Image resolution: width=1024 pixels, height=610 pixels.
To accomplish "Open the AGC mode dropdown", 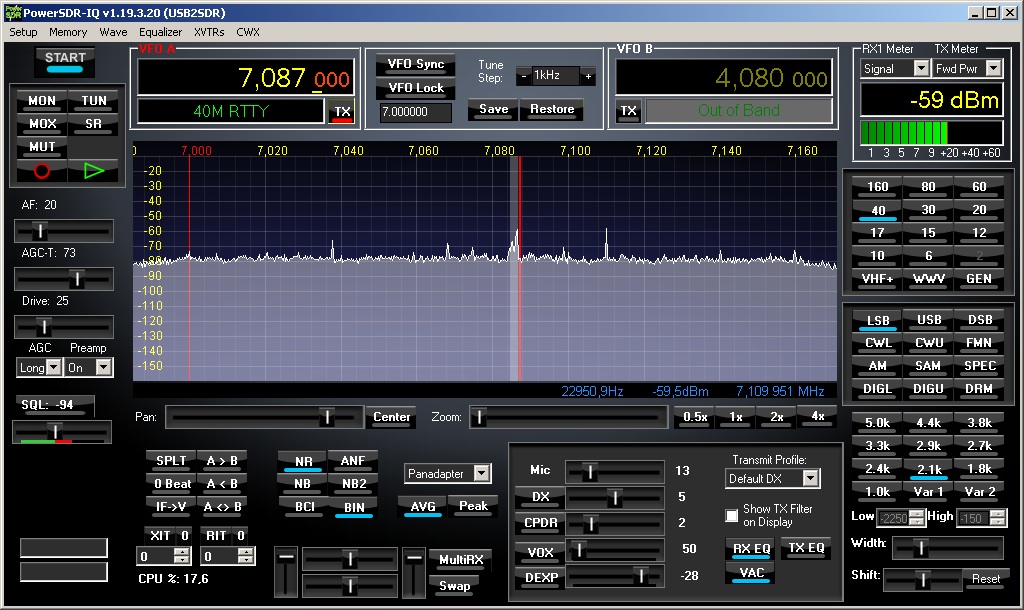I will click(x=54, y=368).
